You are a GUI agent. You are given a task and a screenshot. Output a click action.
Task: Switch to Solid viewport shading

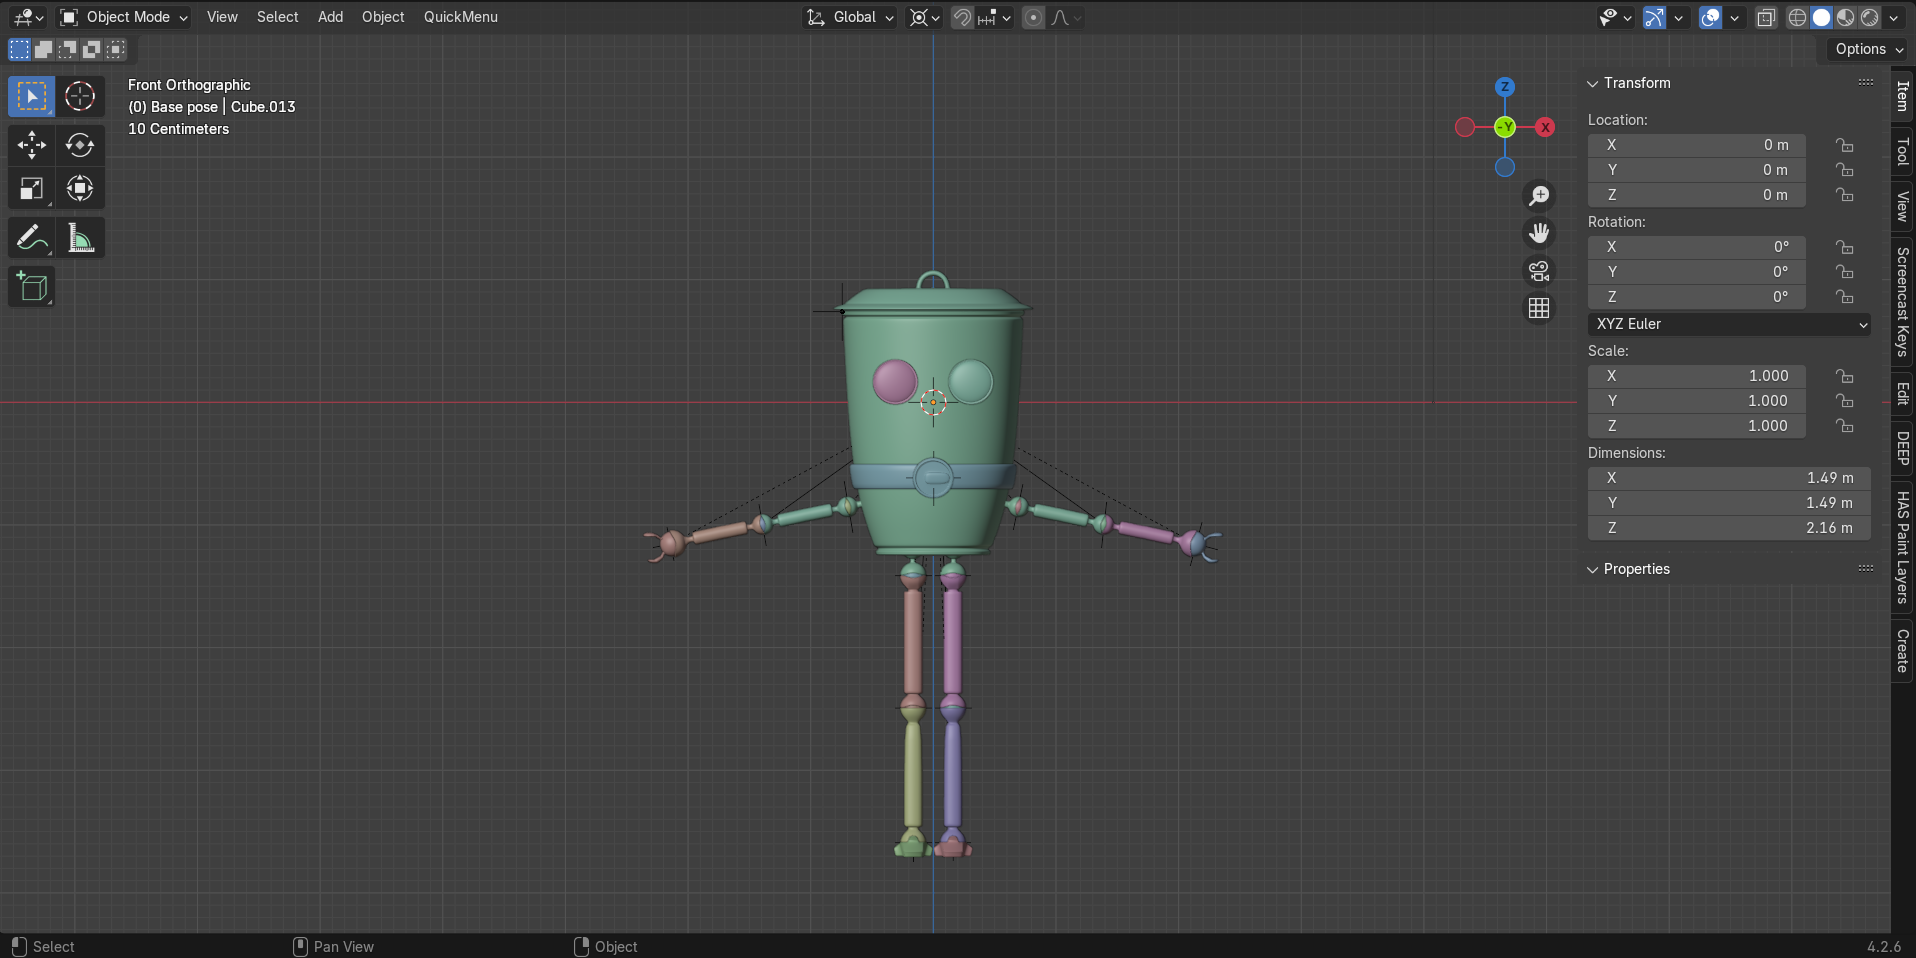[x=1821, y=17]
